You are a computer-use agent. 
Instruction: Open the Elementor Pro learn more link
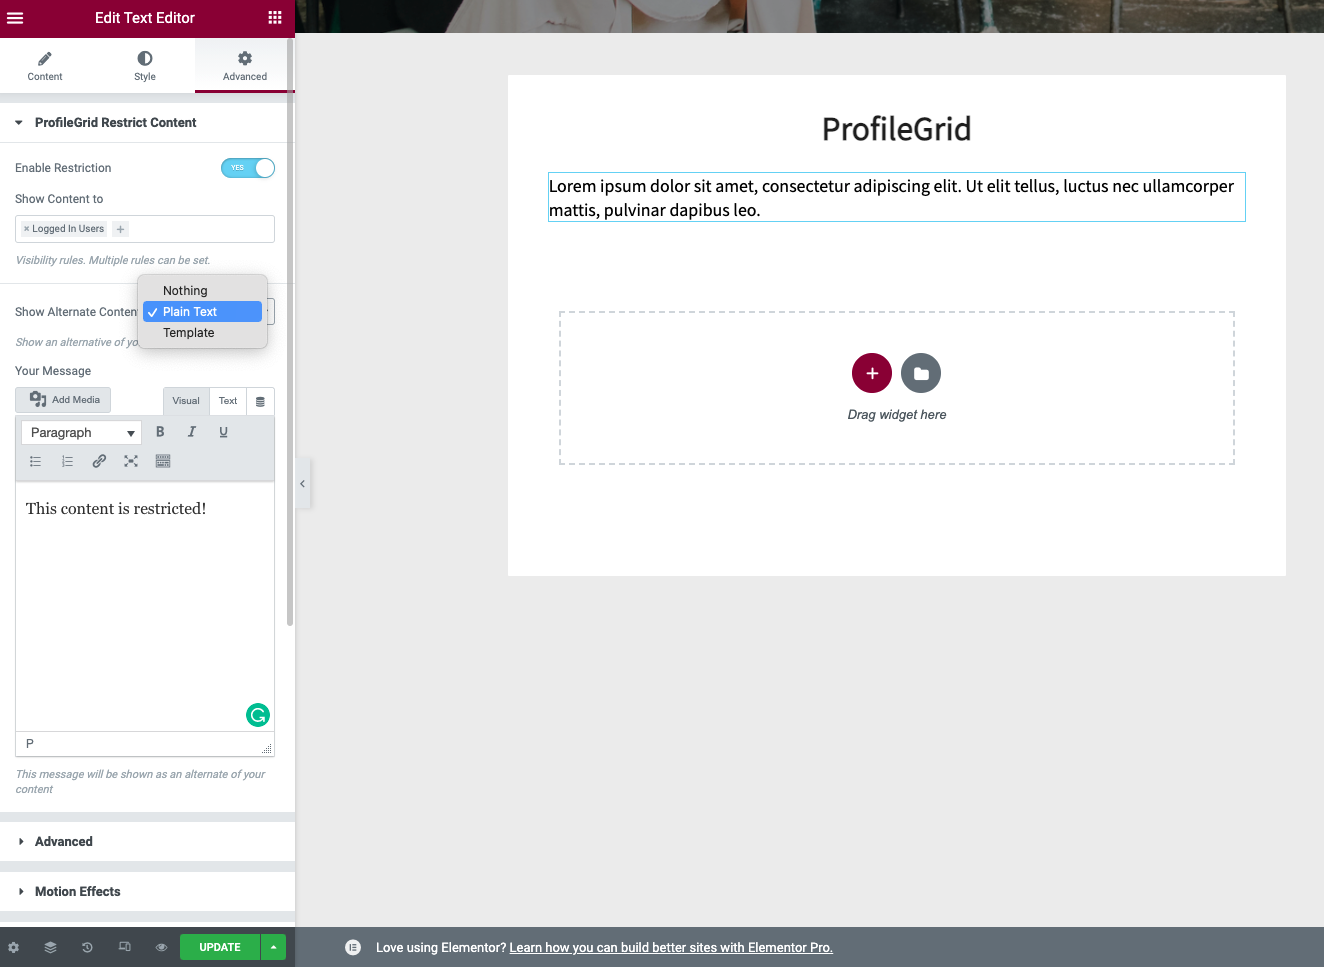tap(670, 948)
